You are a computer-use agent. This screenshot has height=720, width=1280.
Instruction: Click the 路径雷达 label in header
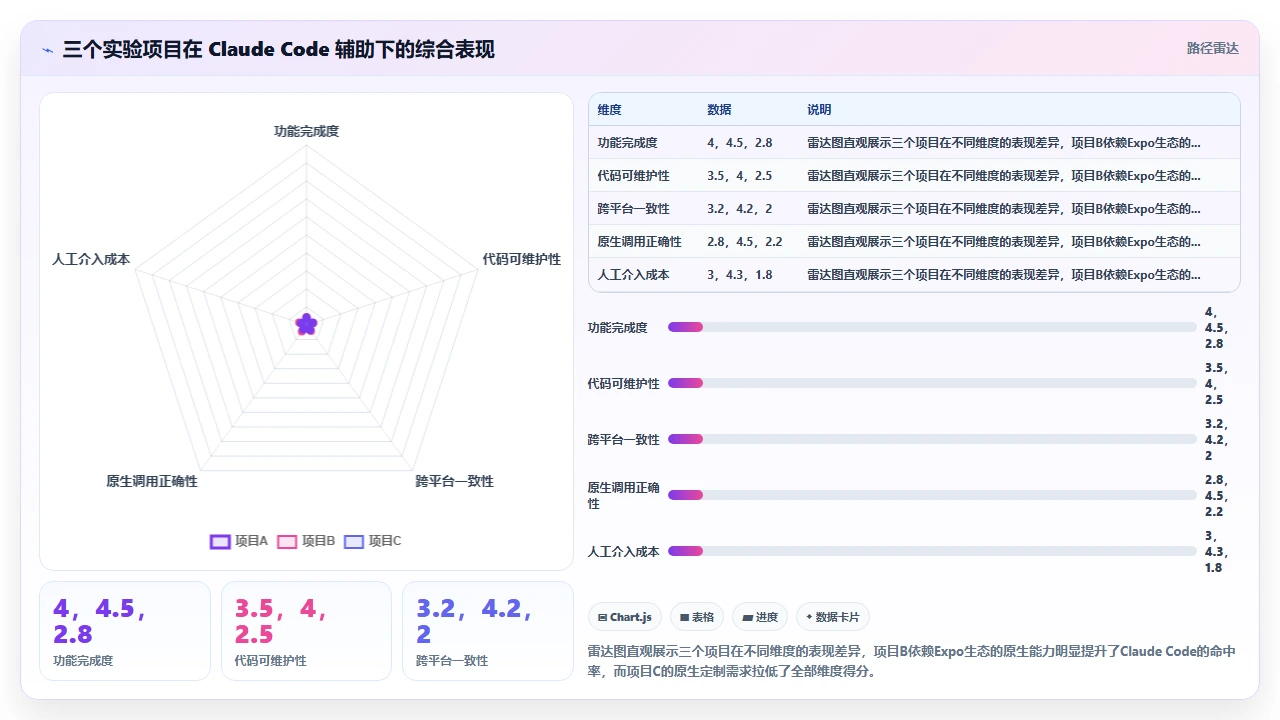(x=1213, y=48)
